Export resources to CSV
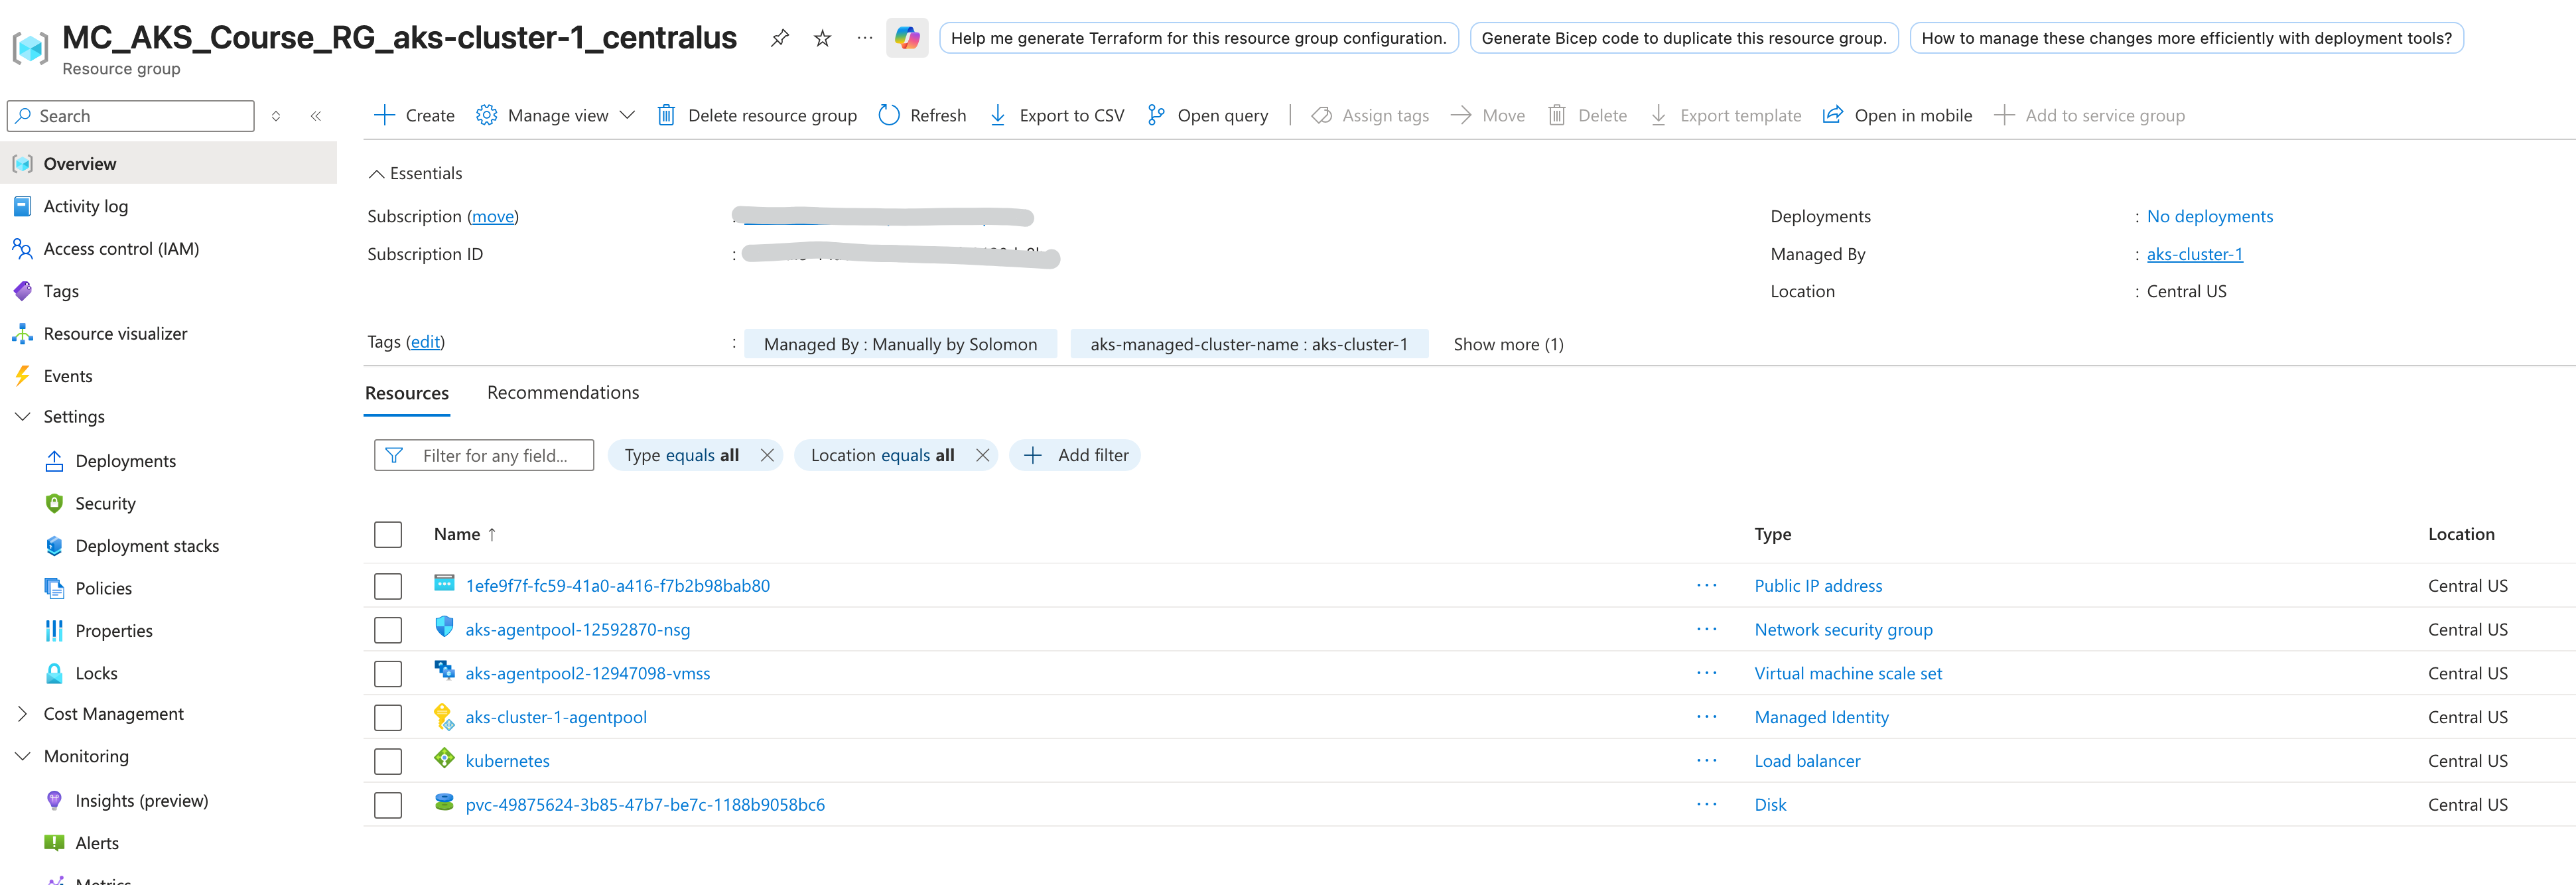The height and width of the screenshot is (885, 2576). [1056, 115]
